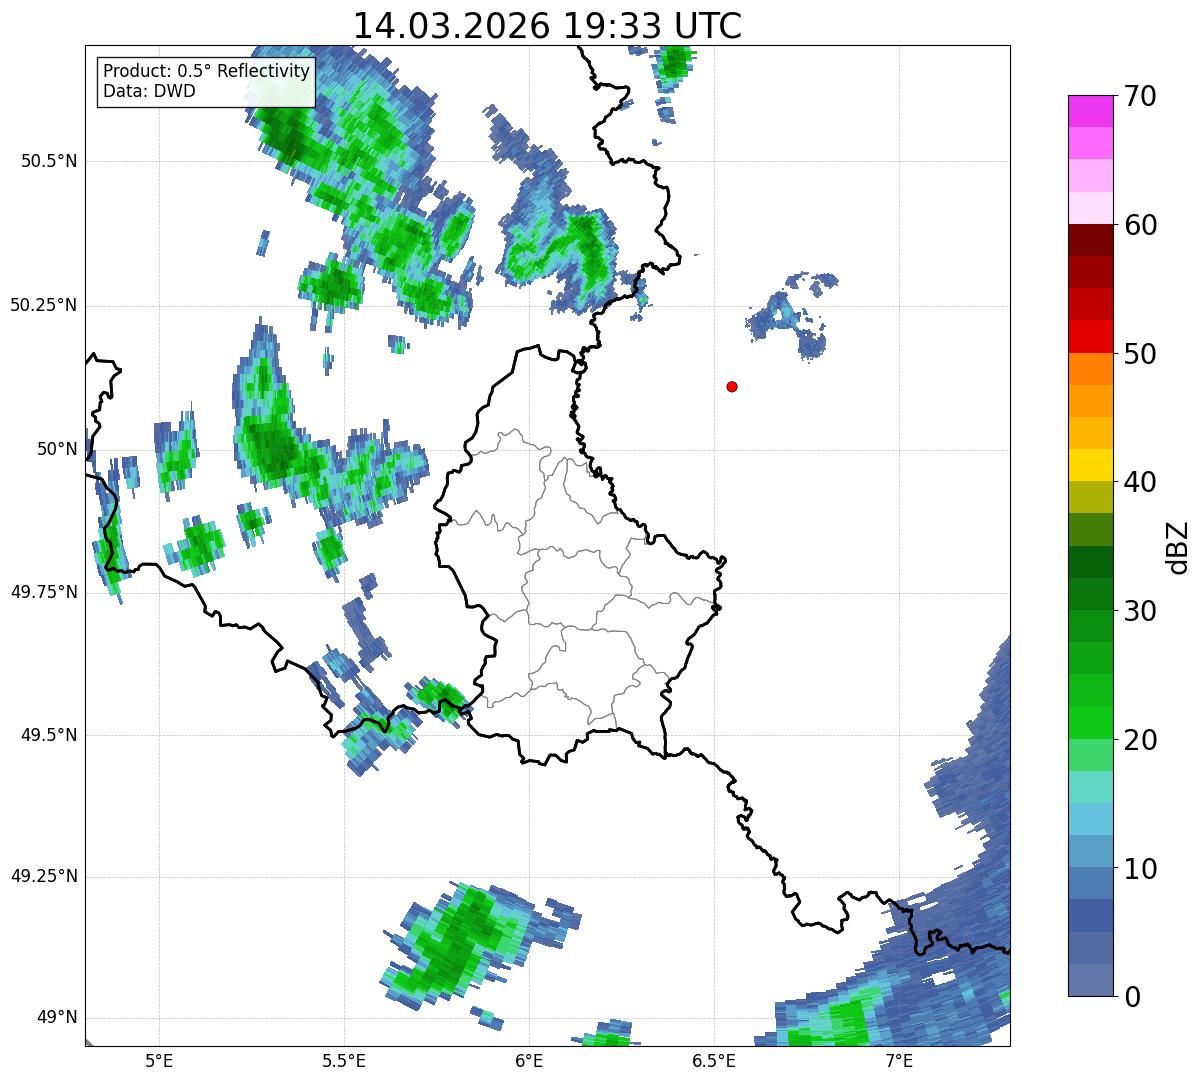The image size is (1202, 1081).
Task: Click the light blue 15 dBZ swatch
Action: coord(1092,818)
